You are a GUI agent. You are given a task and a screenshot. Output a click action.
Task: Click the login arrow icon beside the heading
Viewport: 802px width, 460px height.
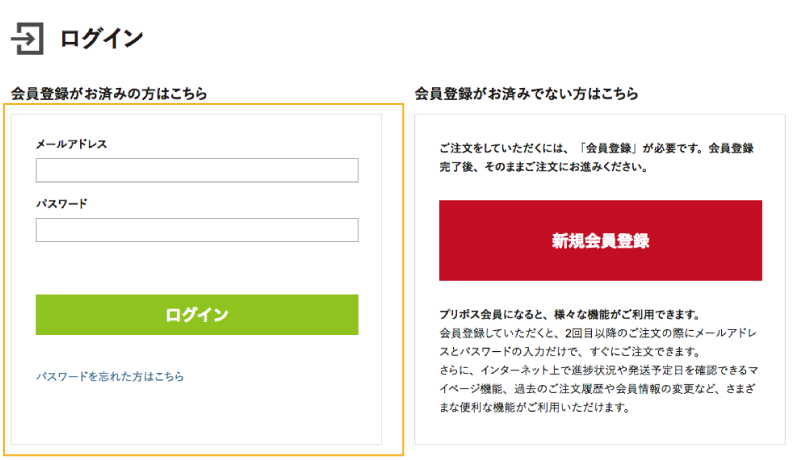pyautogui.click(x=28, y=39)
